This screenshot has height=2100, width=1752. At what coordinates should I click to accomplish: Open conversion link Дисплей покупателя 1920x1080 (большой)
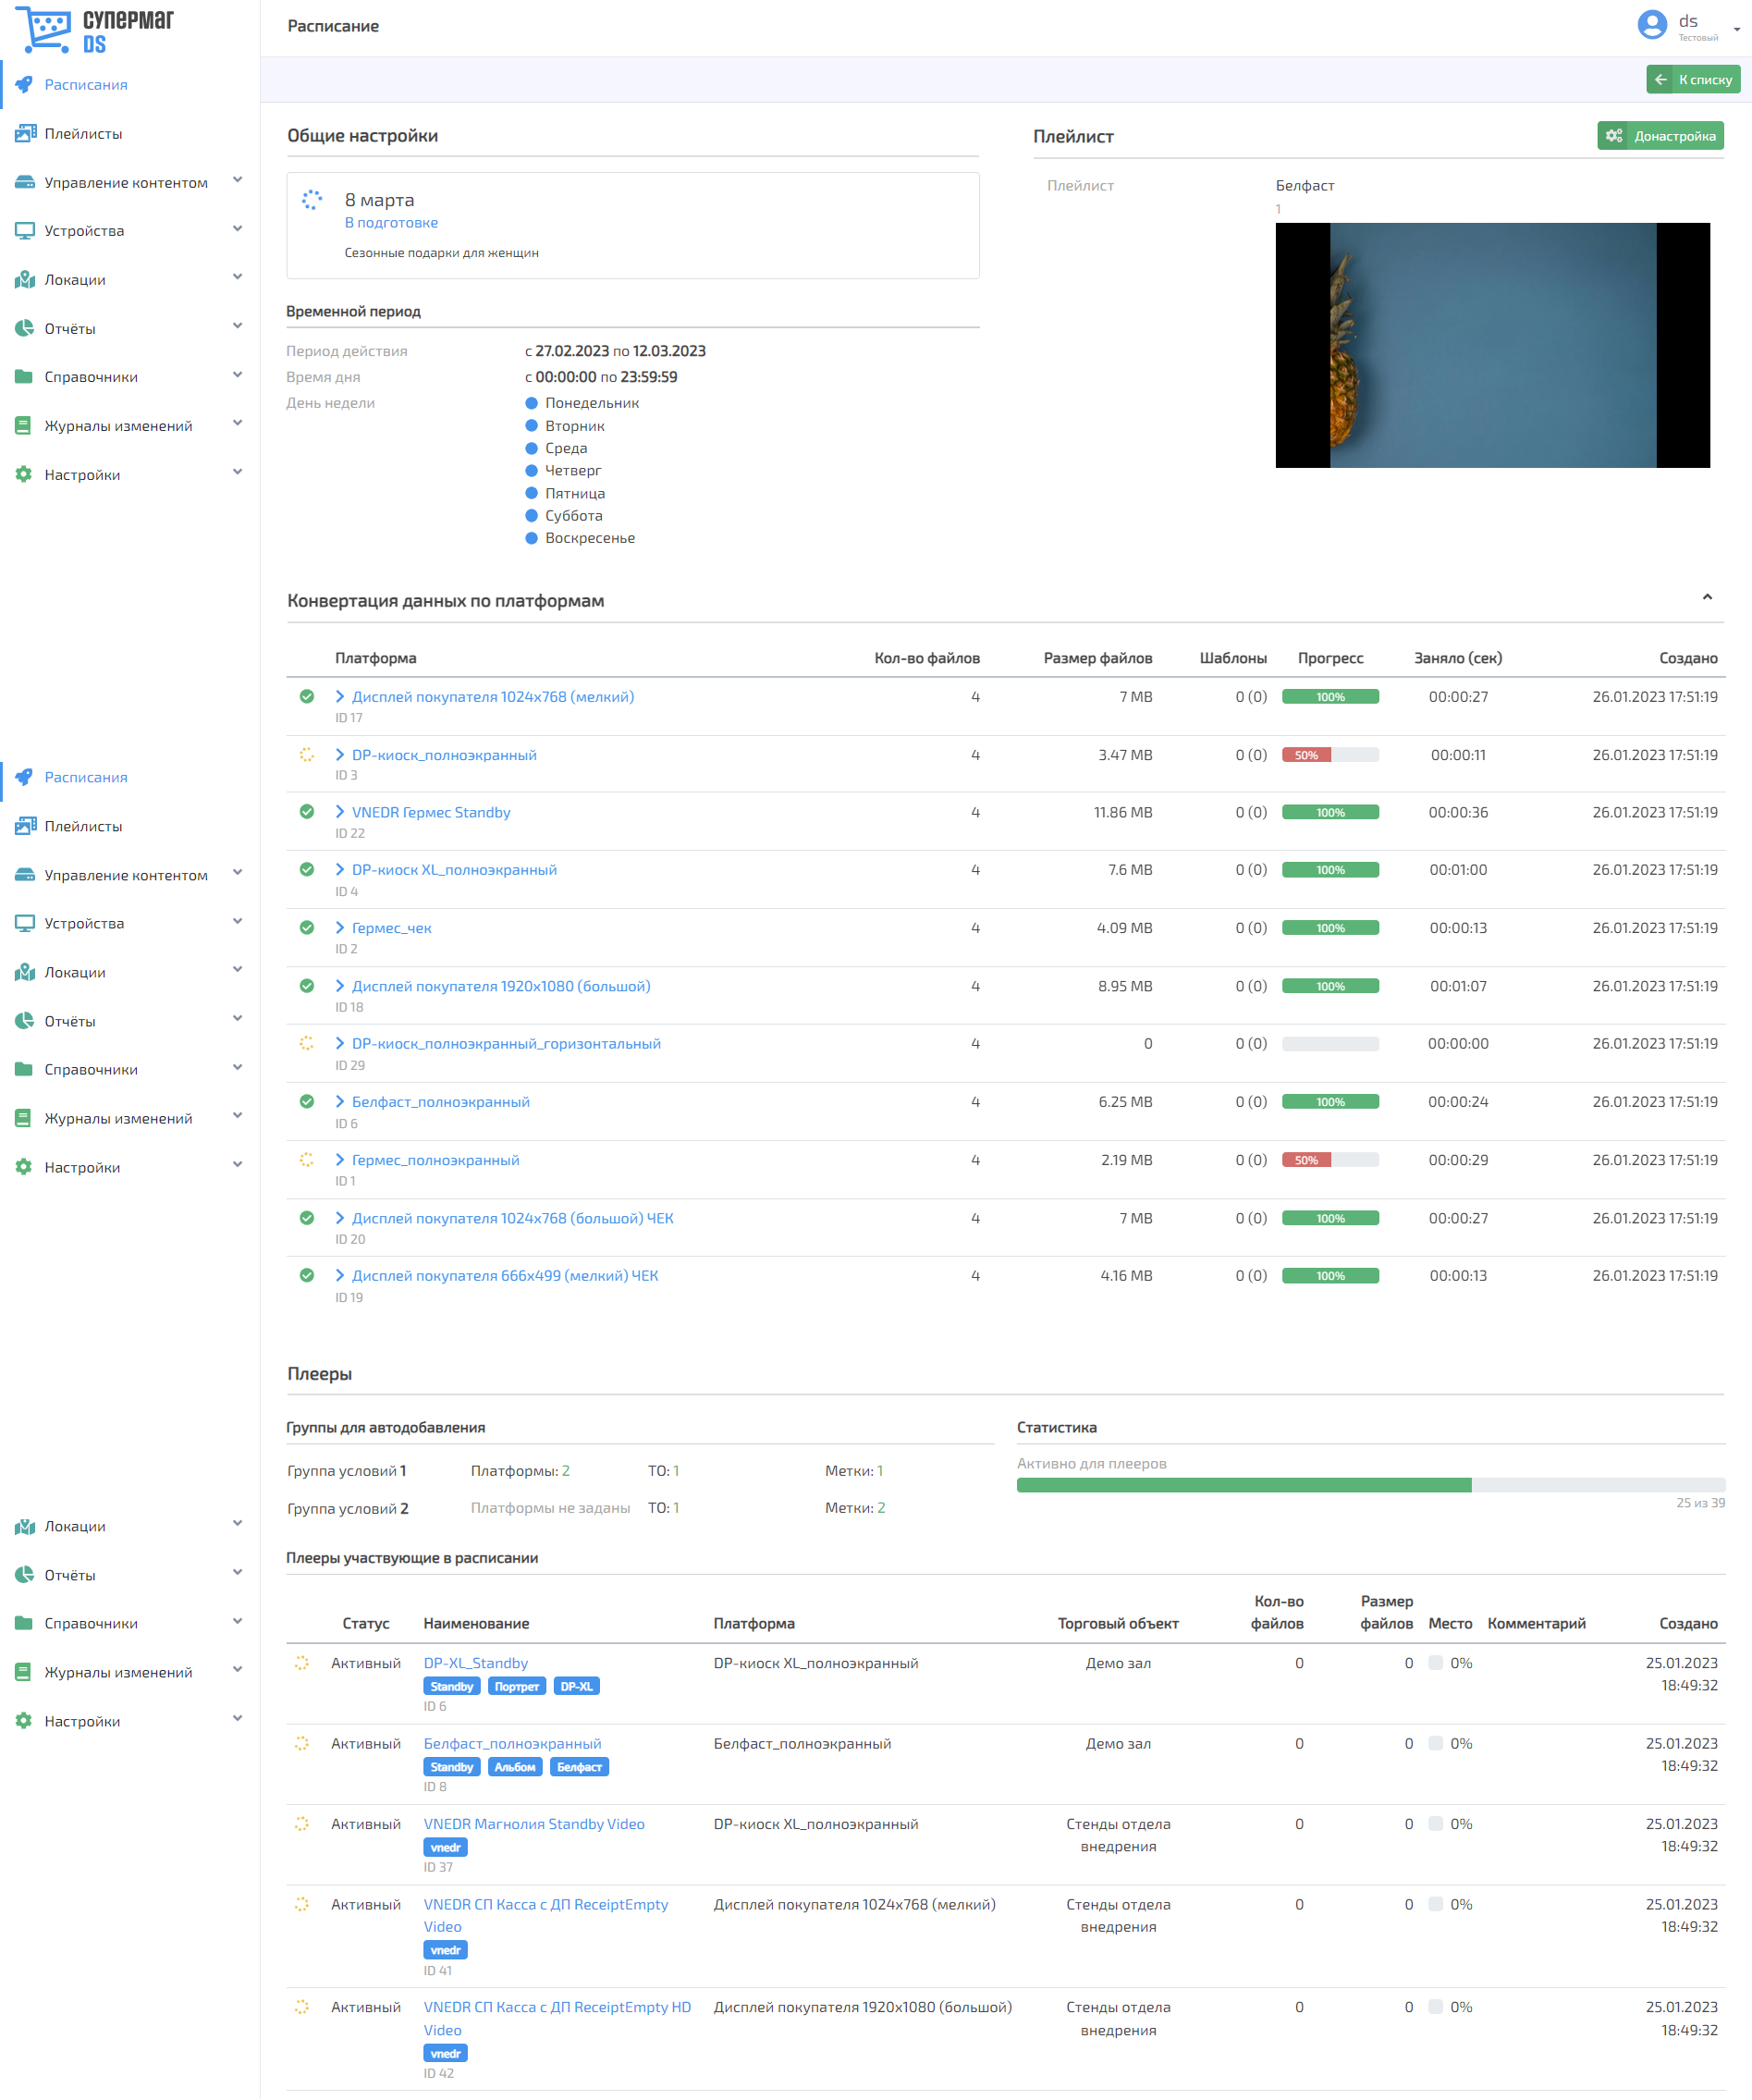[501, 986]
